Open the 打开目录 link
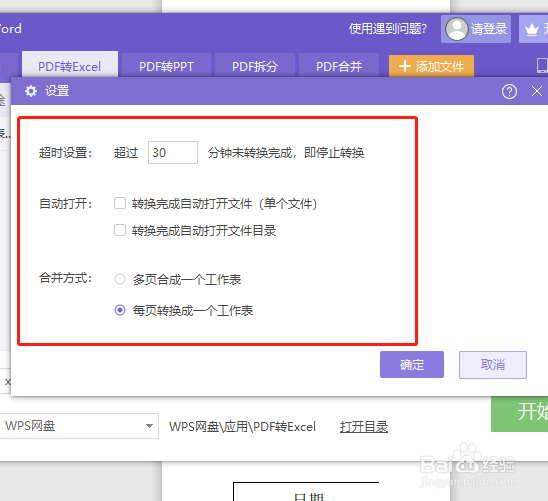This screenshot has height=501, width=548. coord(364,427)
